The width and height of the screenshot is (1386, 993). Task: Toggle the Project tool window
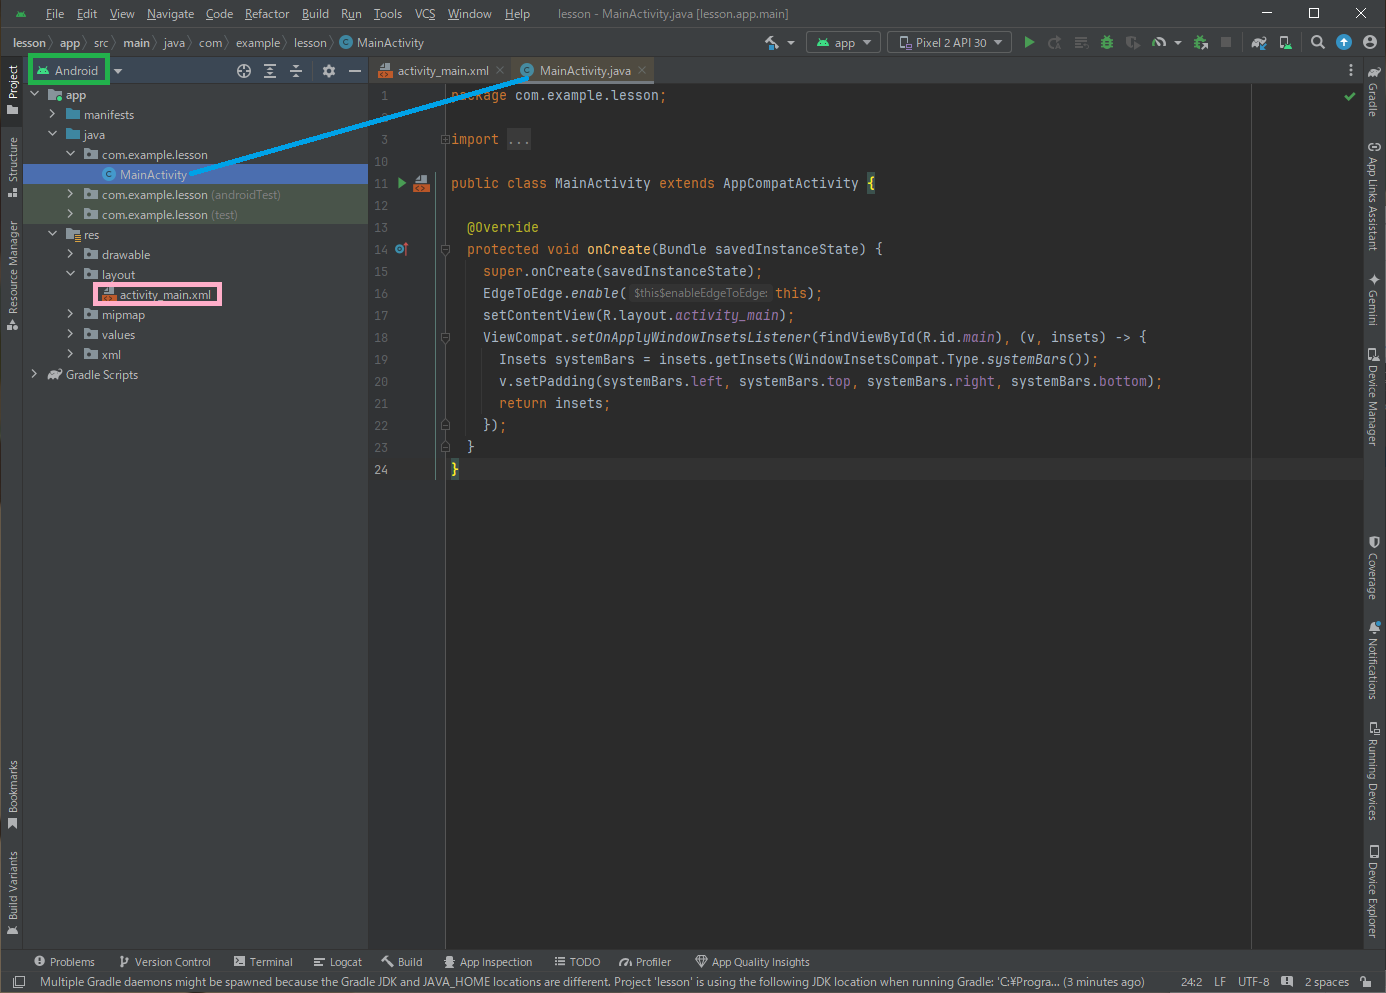[x=13, y=90]
